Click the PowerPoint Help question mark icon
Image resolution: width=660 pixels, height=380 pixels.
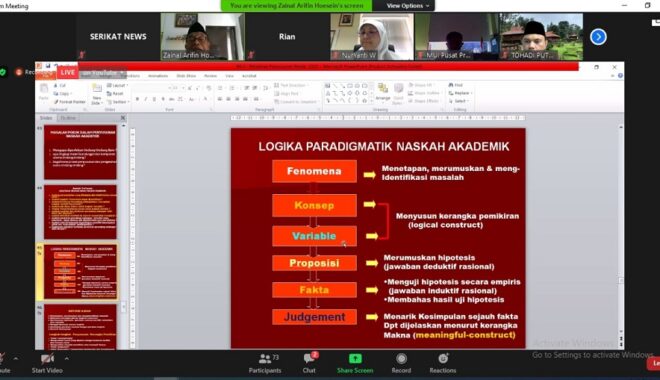(620, 76)
